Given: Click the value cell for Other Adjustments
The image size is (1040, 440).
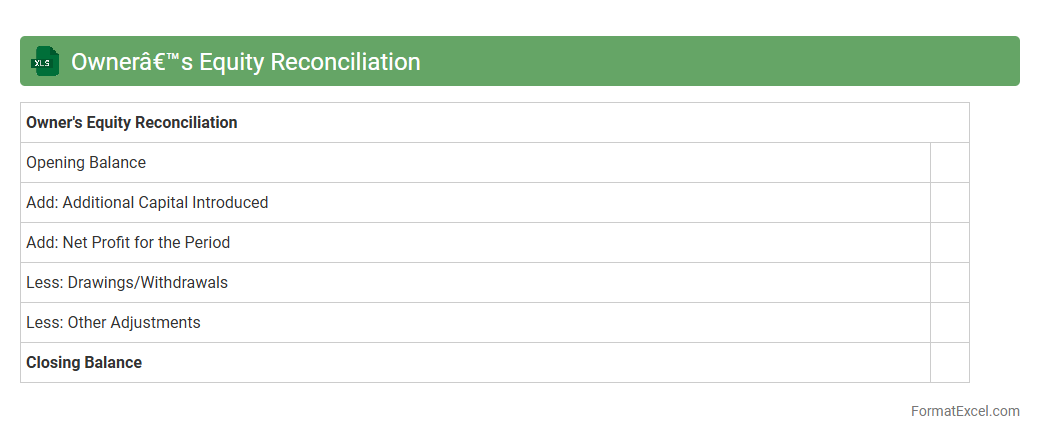Looking at the screenshot, I should pyautogui.click(x=949, y=323).
